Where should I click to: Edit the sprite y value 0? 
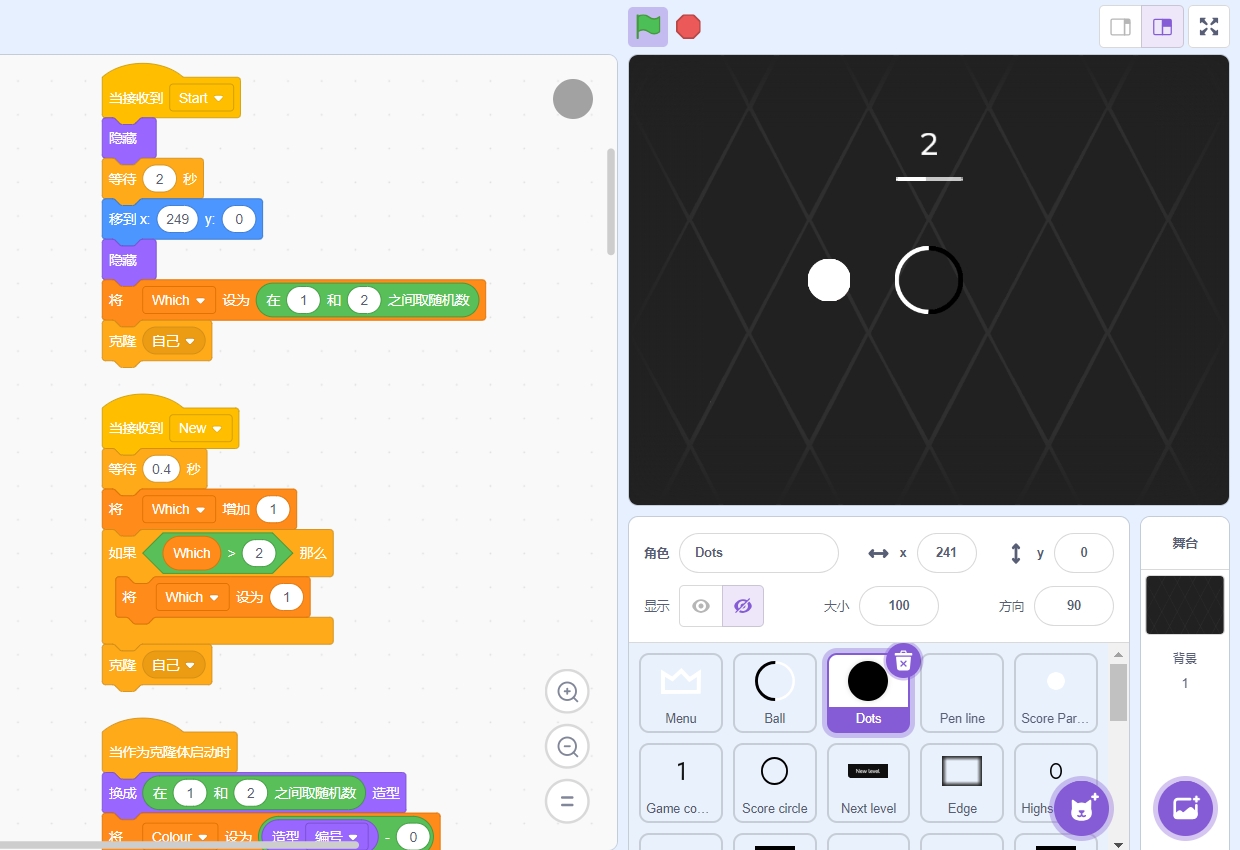1084,553
